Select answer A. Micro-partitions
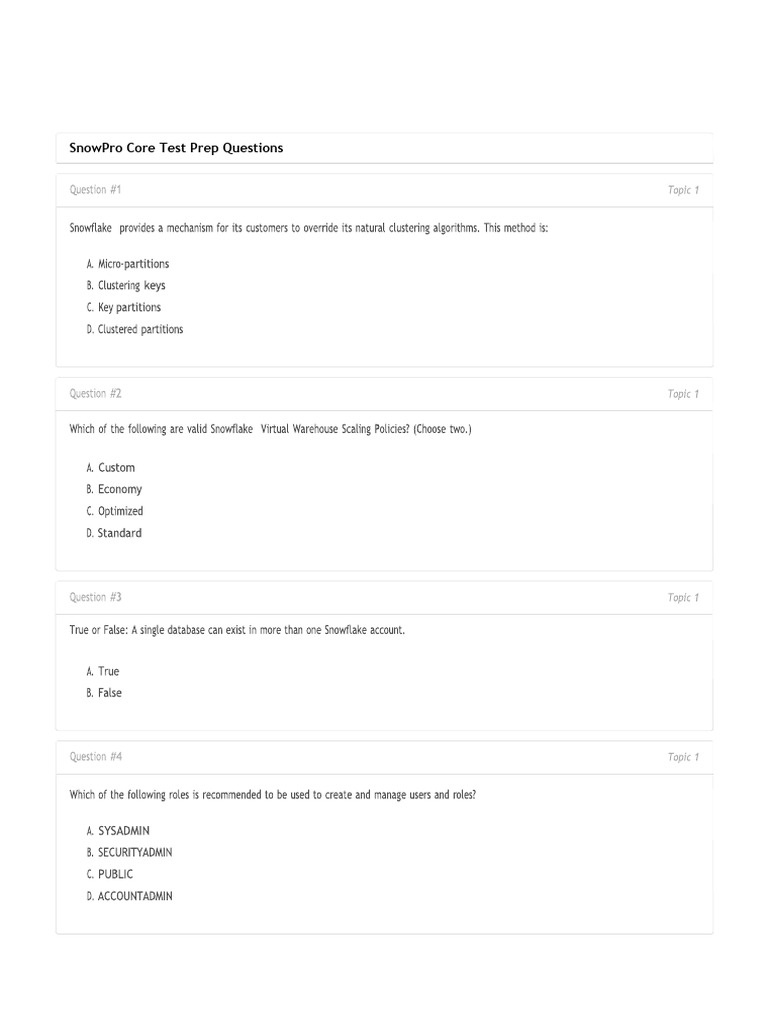768x1024 pixels. pyautogui.click(x=128, y=264)
